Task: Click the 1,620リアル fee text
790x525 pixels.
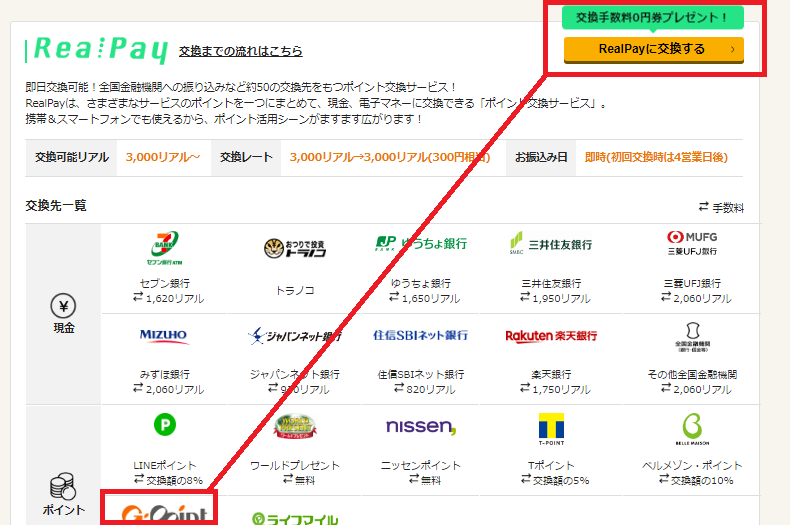Action: (x=175, y=298)
